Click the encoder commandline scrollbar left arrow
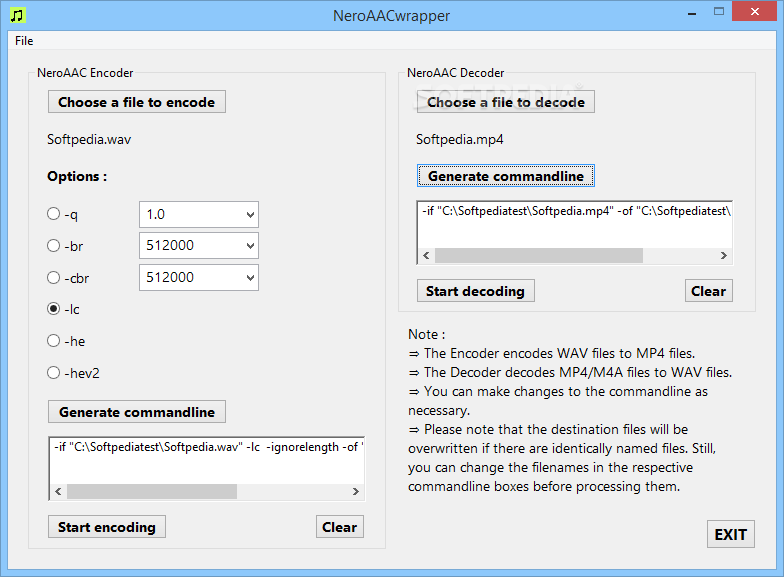This screenshot has width=784, height=577. (58, 492)
